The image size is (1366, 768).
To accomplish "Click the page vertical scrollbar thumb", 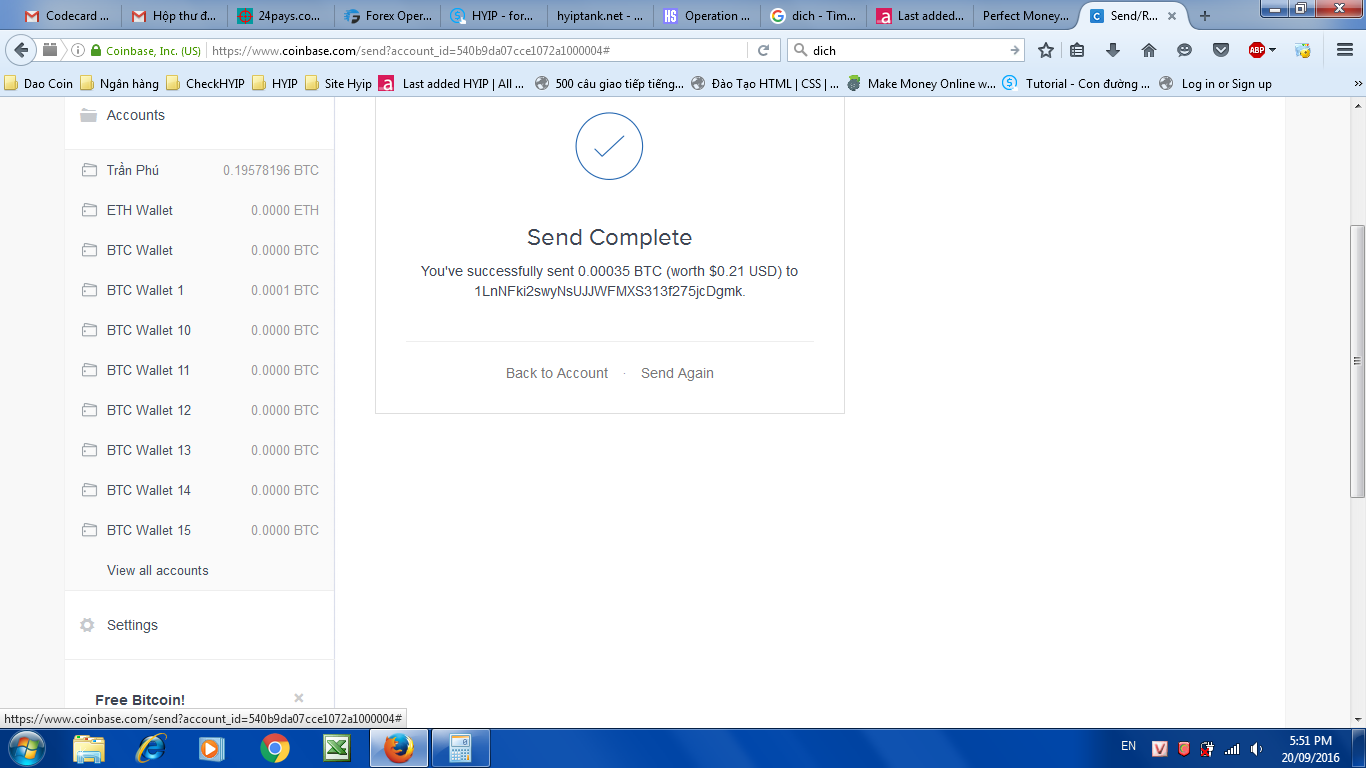I will coord(1357,360).
